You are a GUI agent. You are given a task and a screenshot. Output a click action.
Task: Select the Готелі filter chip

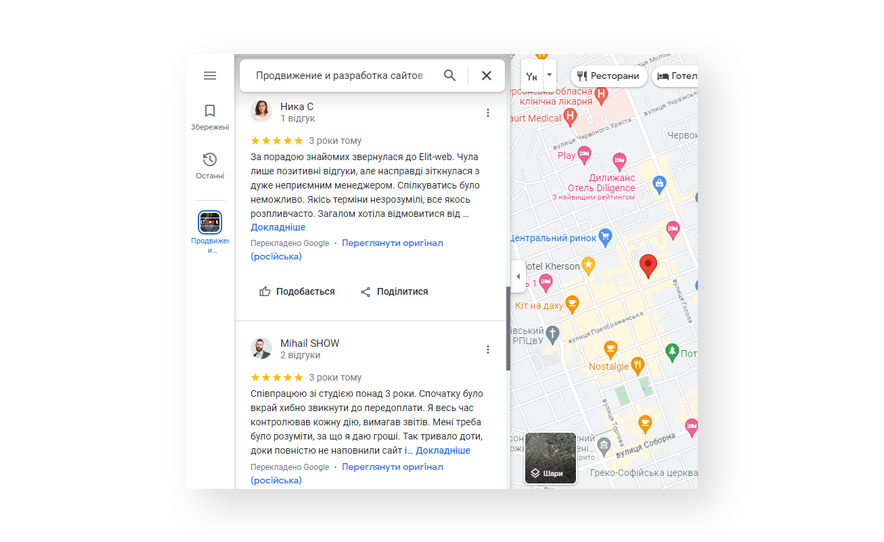pyautogui.click(x=676, y=76)
